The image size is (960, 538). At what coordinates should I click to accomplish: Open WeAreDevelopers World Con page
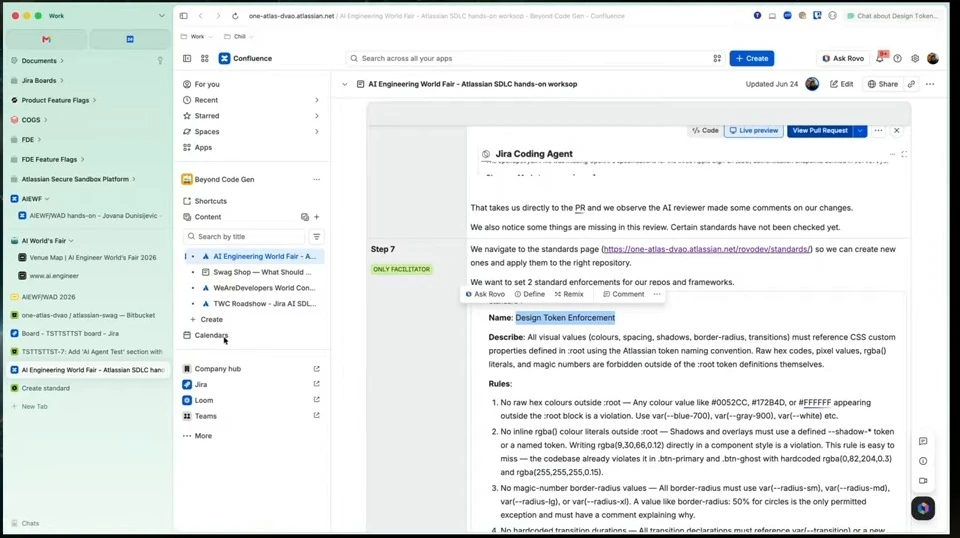[x=264, y=288]
